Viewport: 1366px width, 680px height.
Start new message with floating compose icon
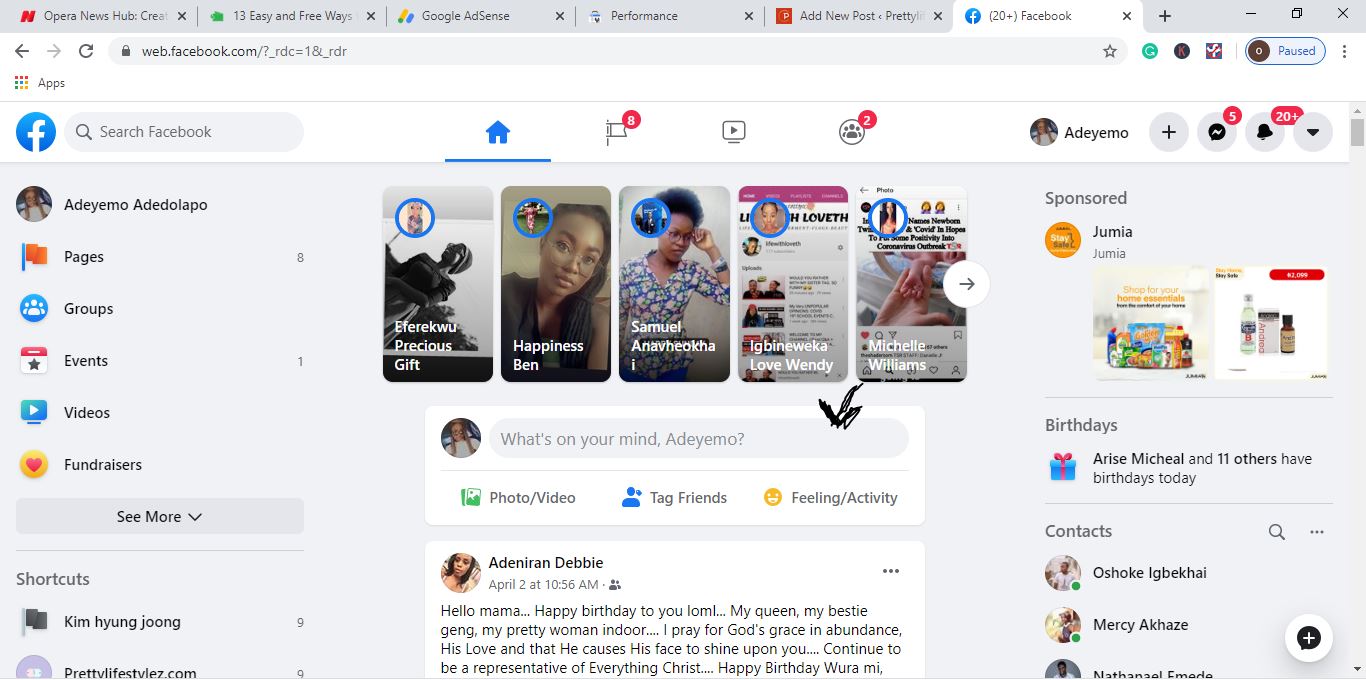1309,637
